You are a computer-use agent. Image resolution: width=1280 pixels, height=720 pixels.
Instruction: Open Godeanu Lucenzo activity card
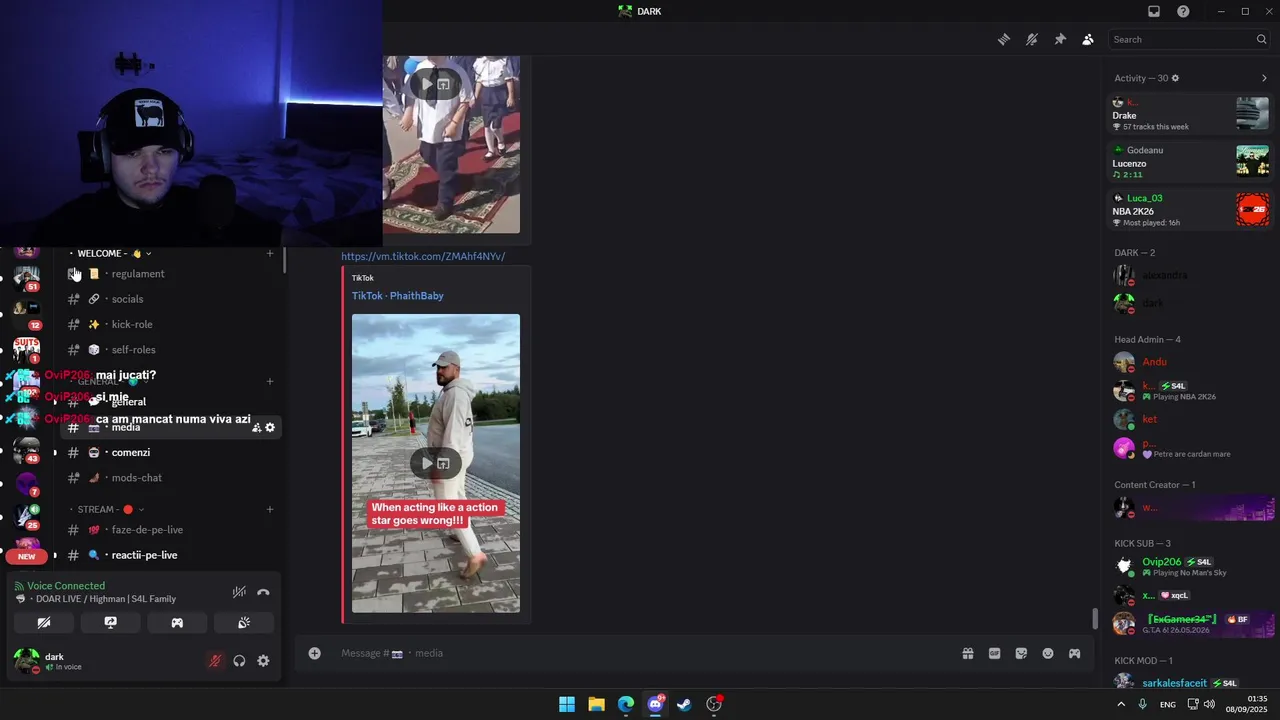[1190, 162]
